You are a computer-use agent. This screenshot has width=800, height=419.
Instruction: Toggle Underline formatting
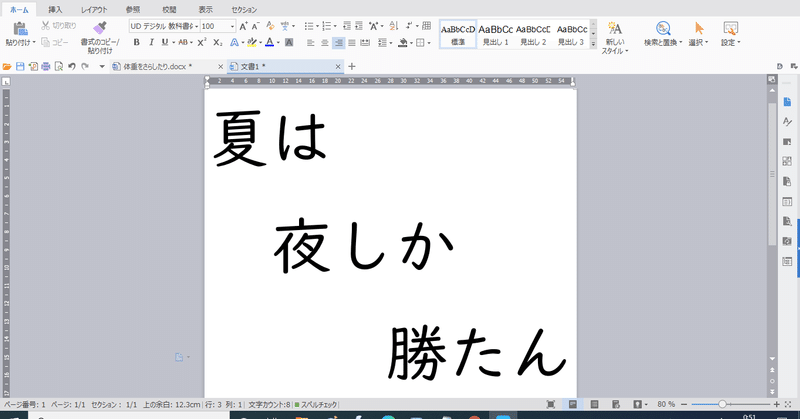point(164,42)
